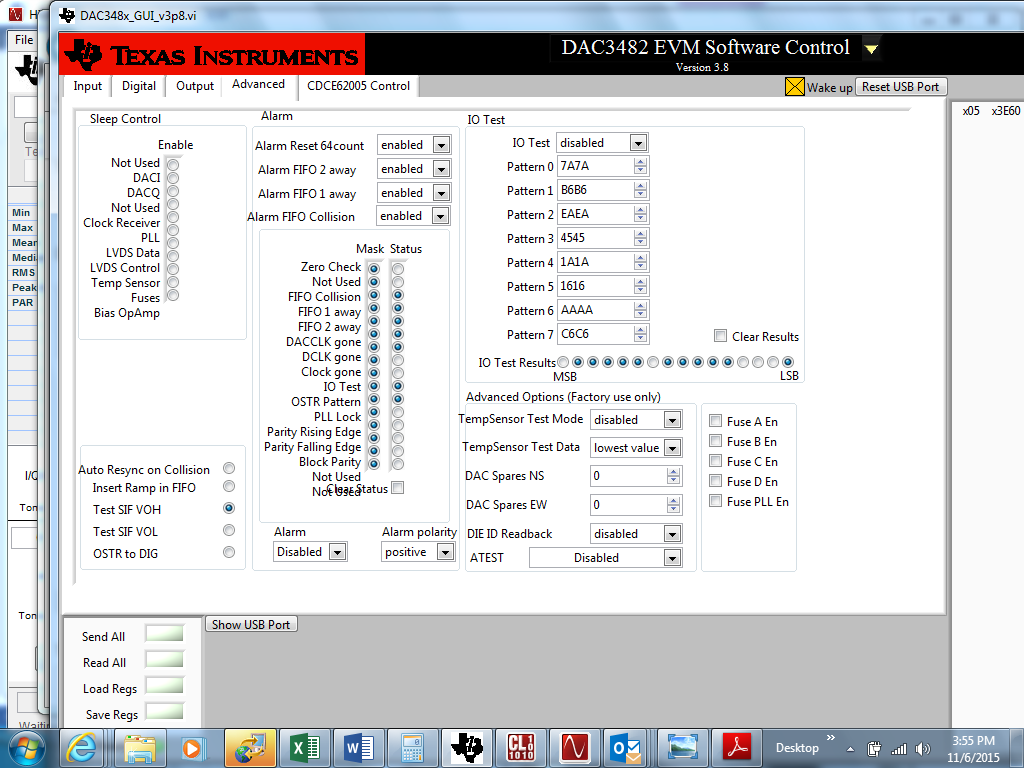
Task: Open TempSensor Test Data dropdown
Action: click(x=672, y=447)
